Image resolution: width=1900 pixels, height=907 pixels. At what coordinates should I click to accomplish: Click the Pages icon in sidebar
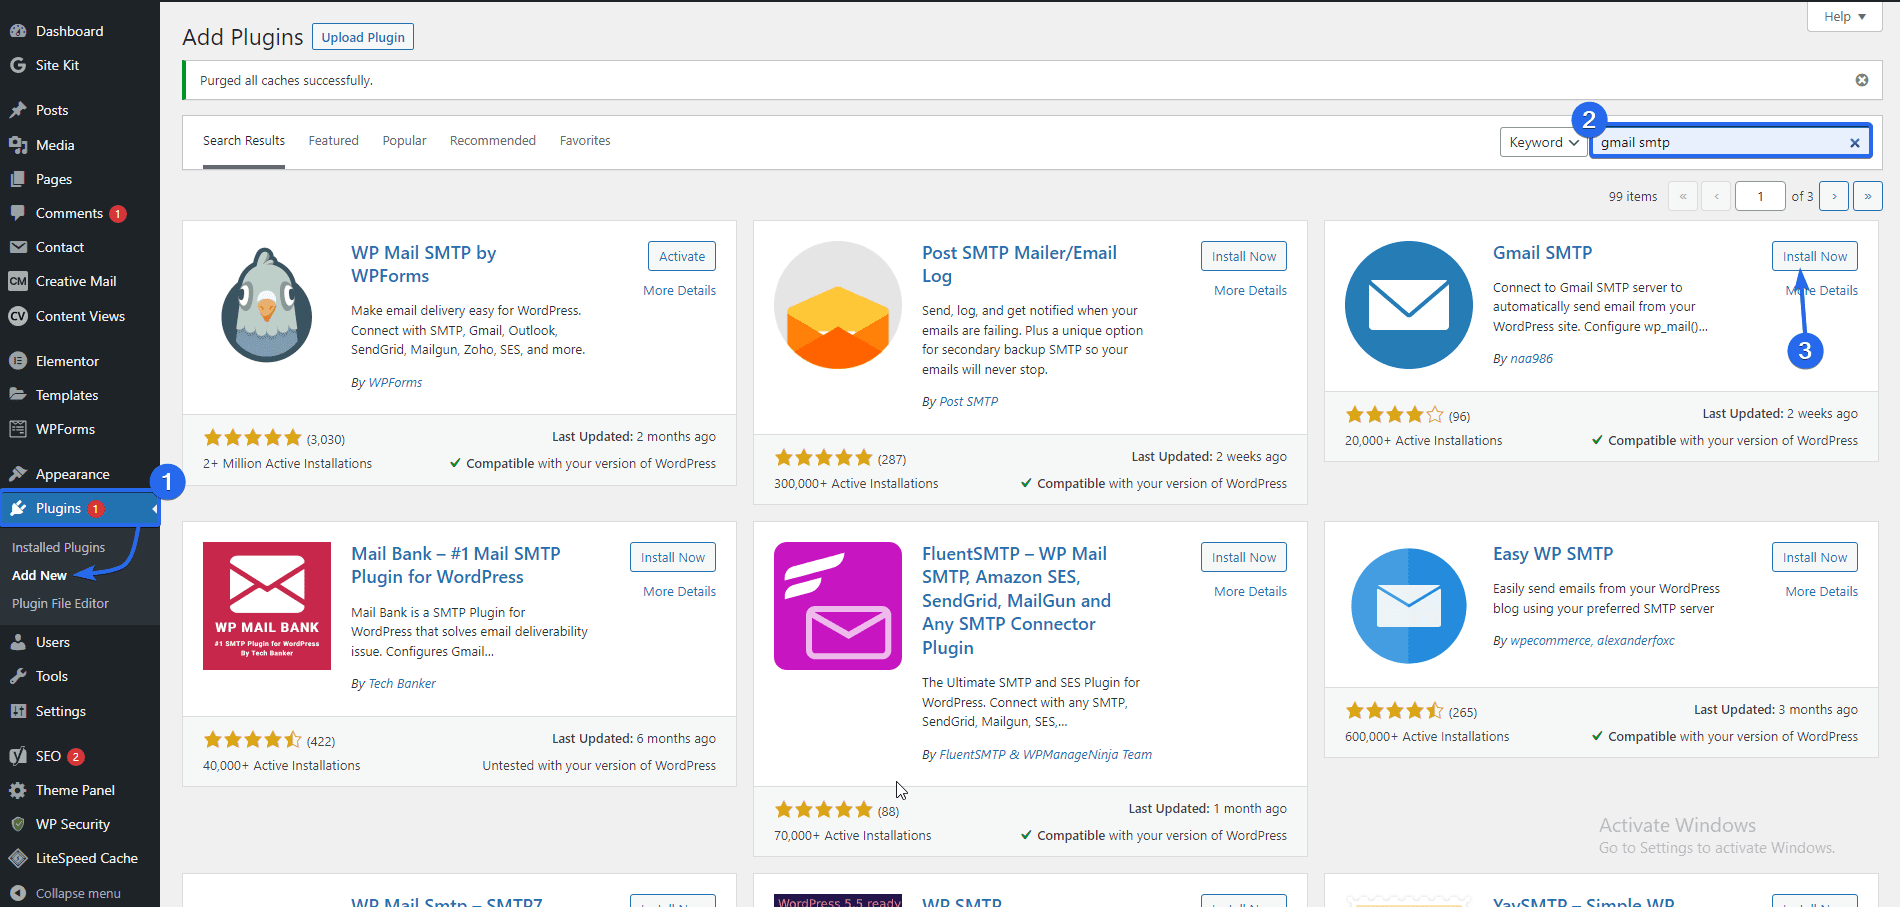click(x=18, y=179)
